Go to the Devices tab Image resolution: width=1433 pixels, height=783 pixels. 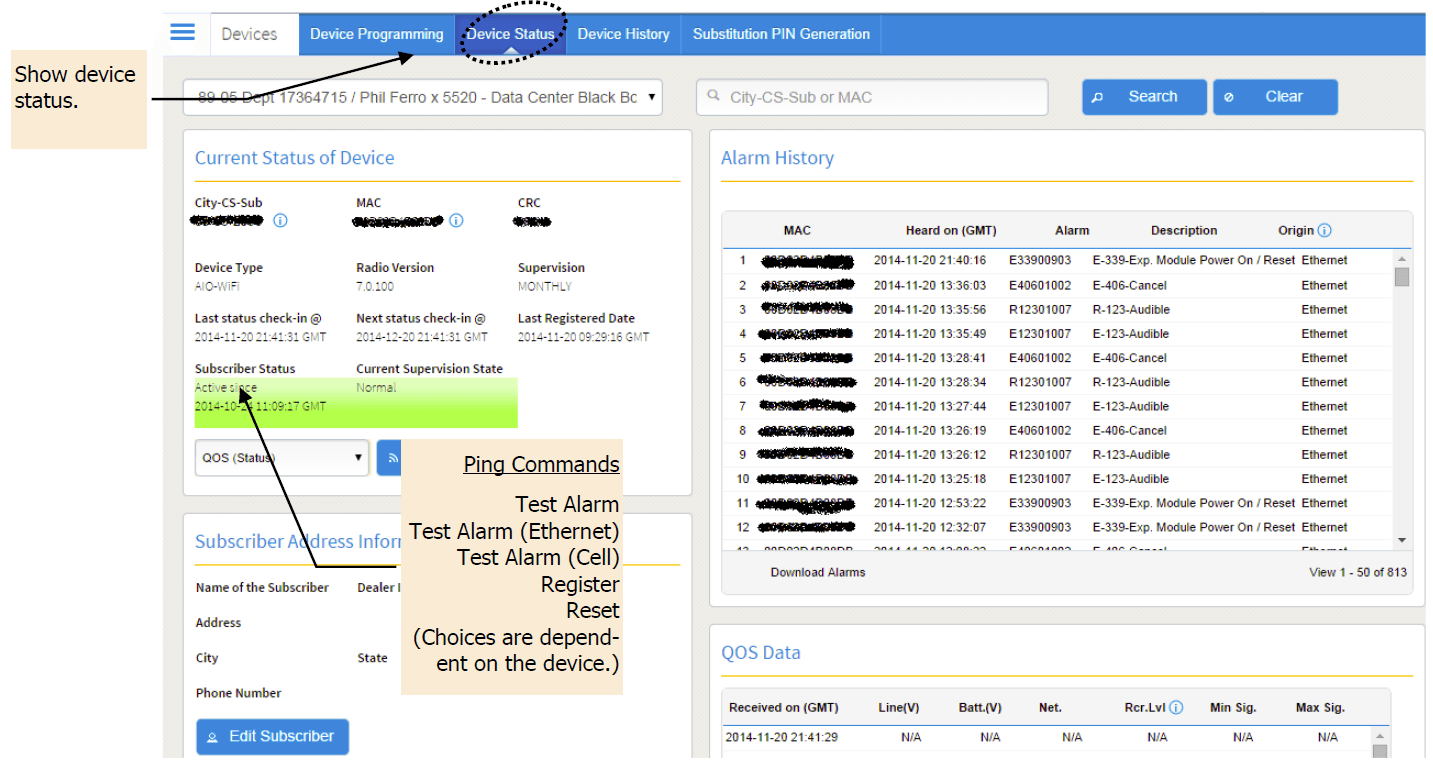(x=249, y=34)
